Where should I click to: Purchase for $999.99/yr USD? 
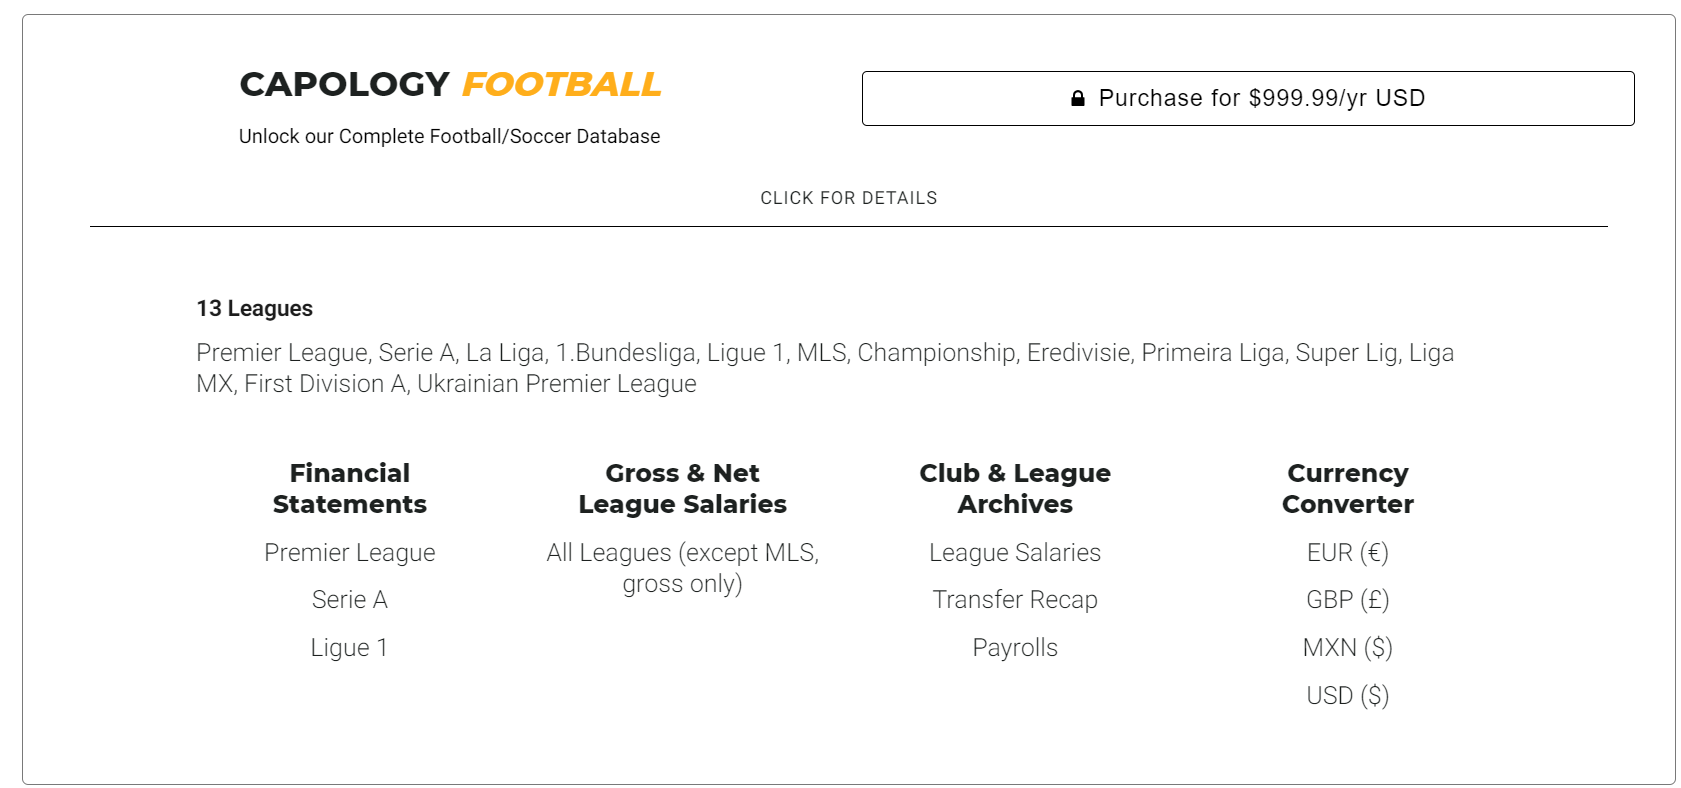click(x=1247, y=98)
